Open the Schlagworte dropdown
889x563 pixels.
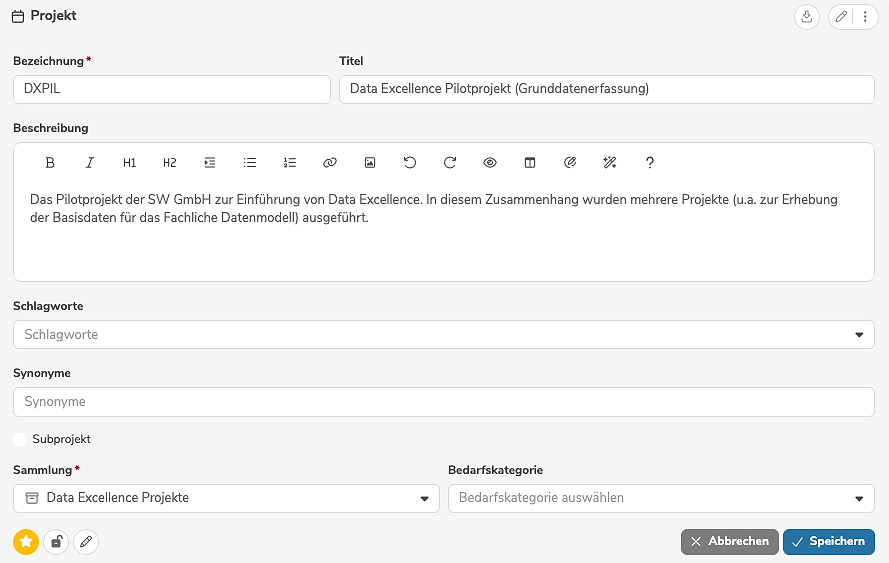pyautogui.click(x=858, y=335)
